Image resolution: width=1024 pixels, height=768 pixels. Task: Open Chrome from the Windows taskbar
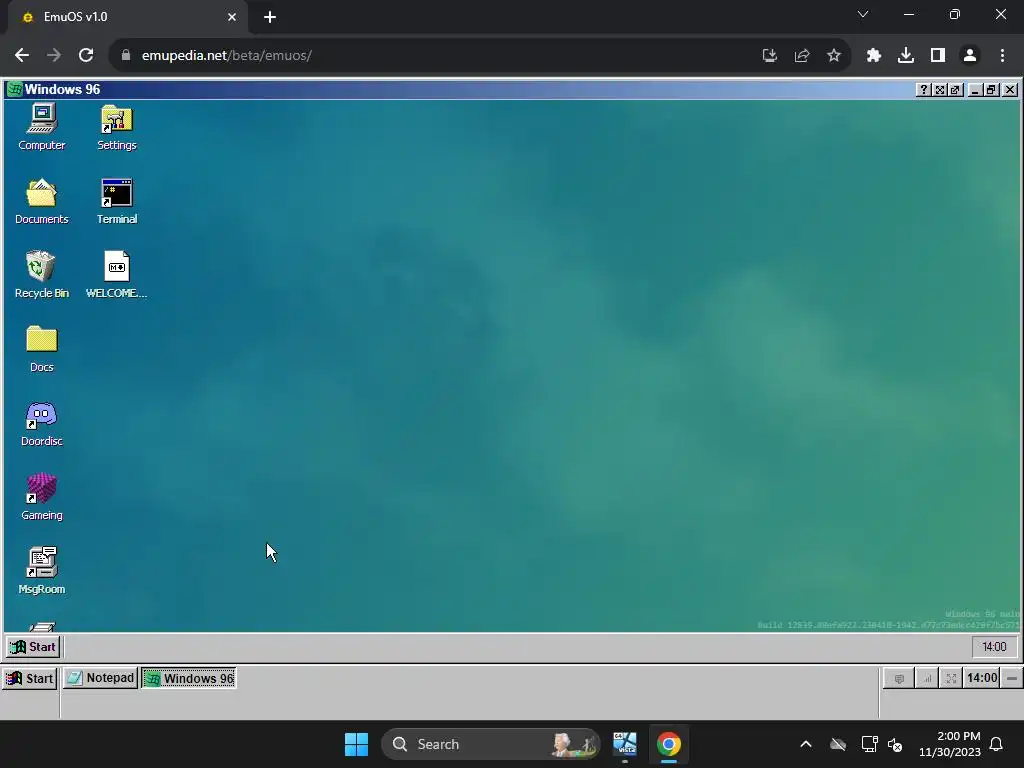669,744
